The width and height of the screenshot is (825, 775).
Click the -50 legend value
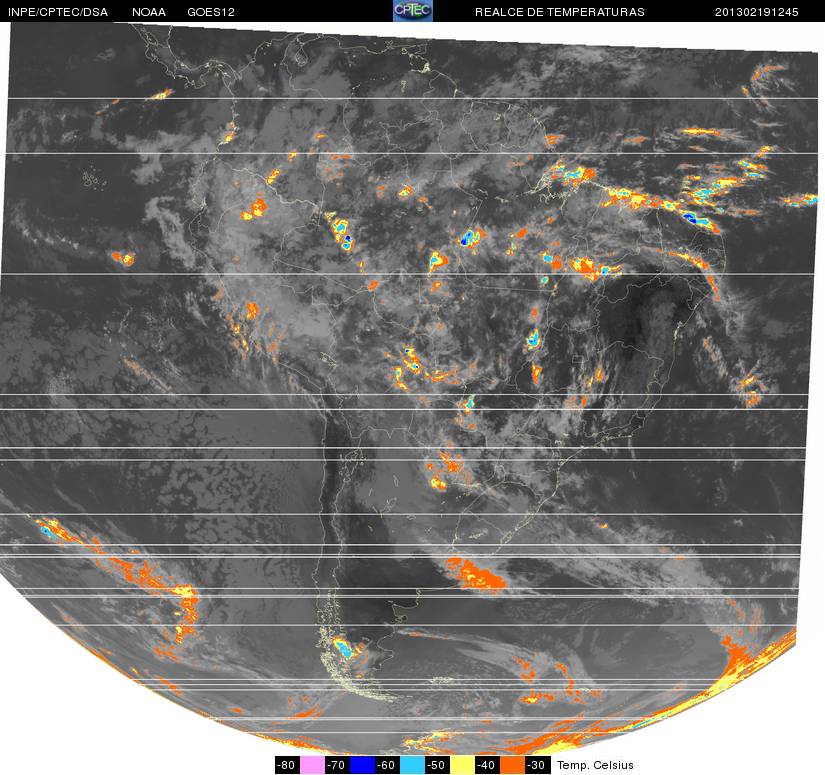(437, 765)
